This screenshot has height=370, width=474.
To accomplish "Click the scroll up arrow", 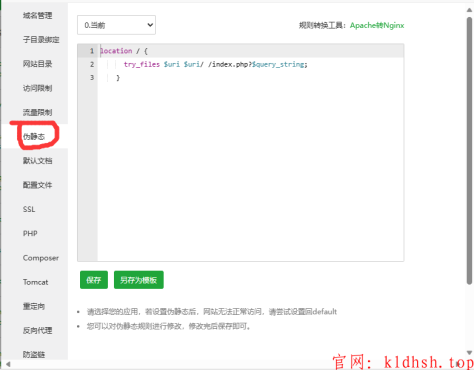I will [469, 10].
